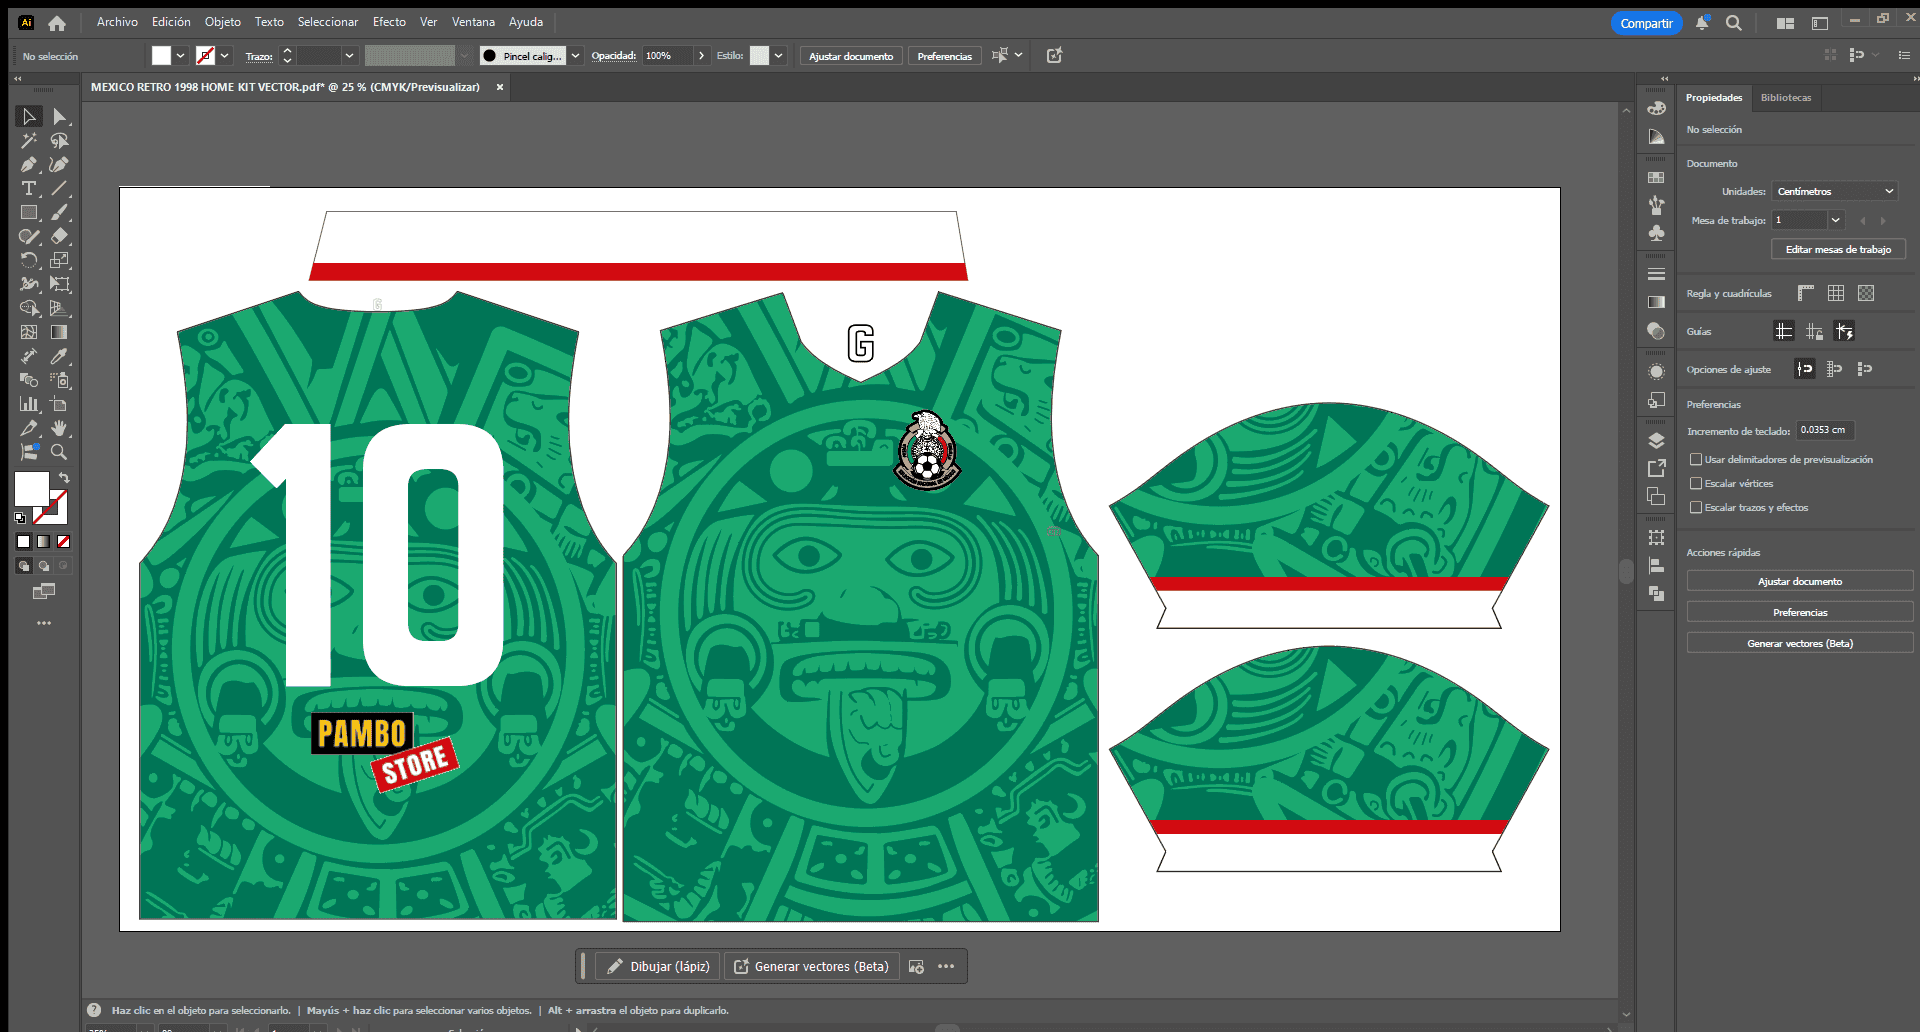
Task: Expand the Opacidad arrow
Action: click(x=701, y=56)
